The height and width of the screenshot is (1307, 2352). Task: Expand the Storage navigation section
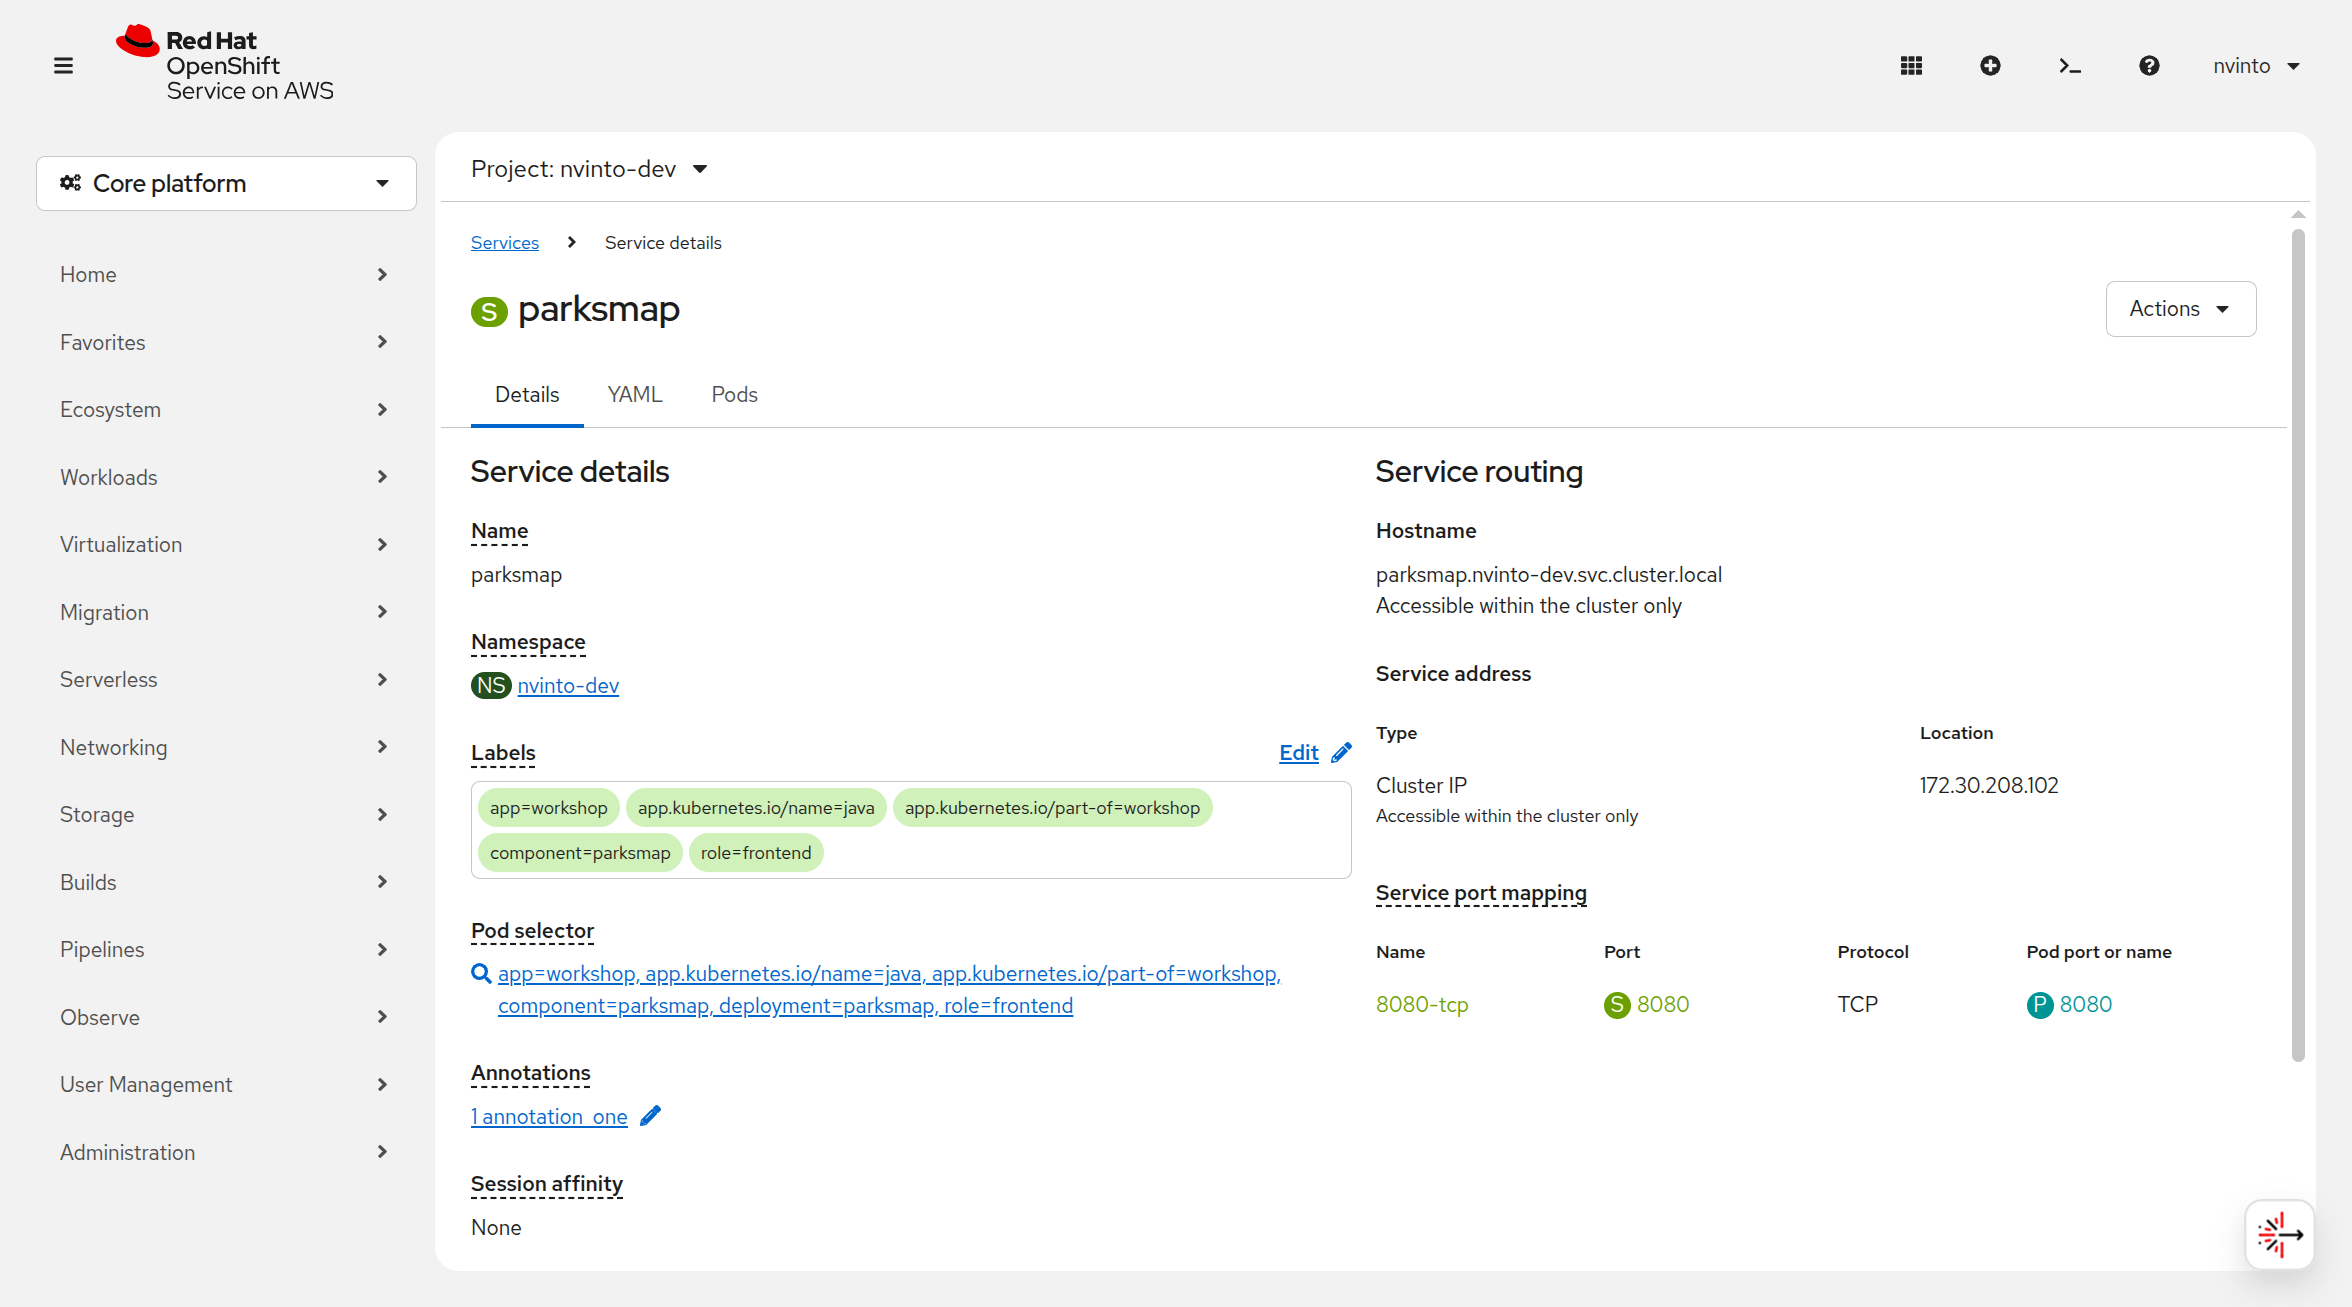tap(225, 814)
